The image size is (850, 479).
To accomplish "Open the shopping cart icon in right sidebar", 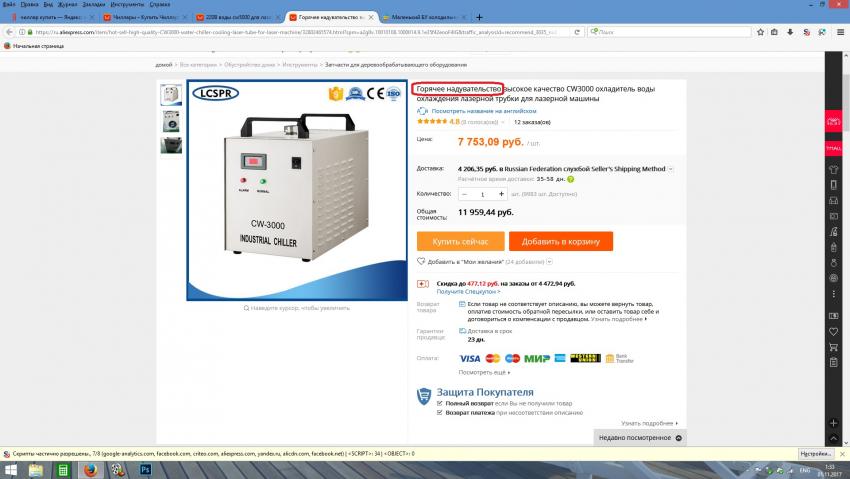I will pyautogui.click(x=833, y=347).
